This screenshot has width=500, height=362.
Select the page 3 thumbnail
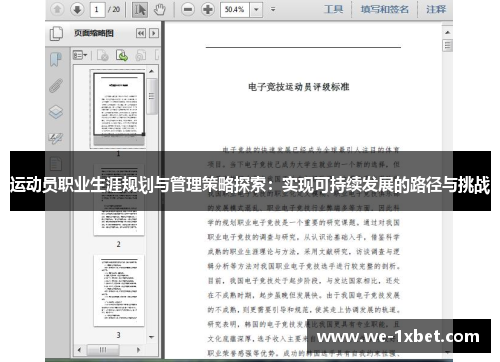pos(119,291)
